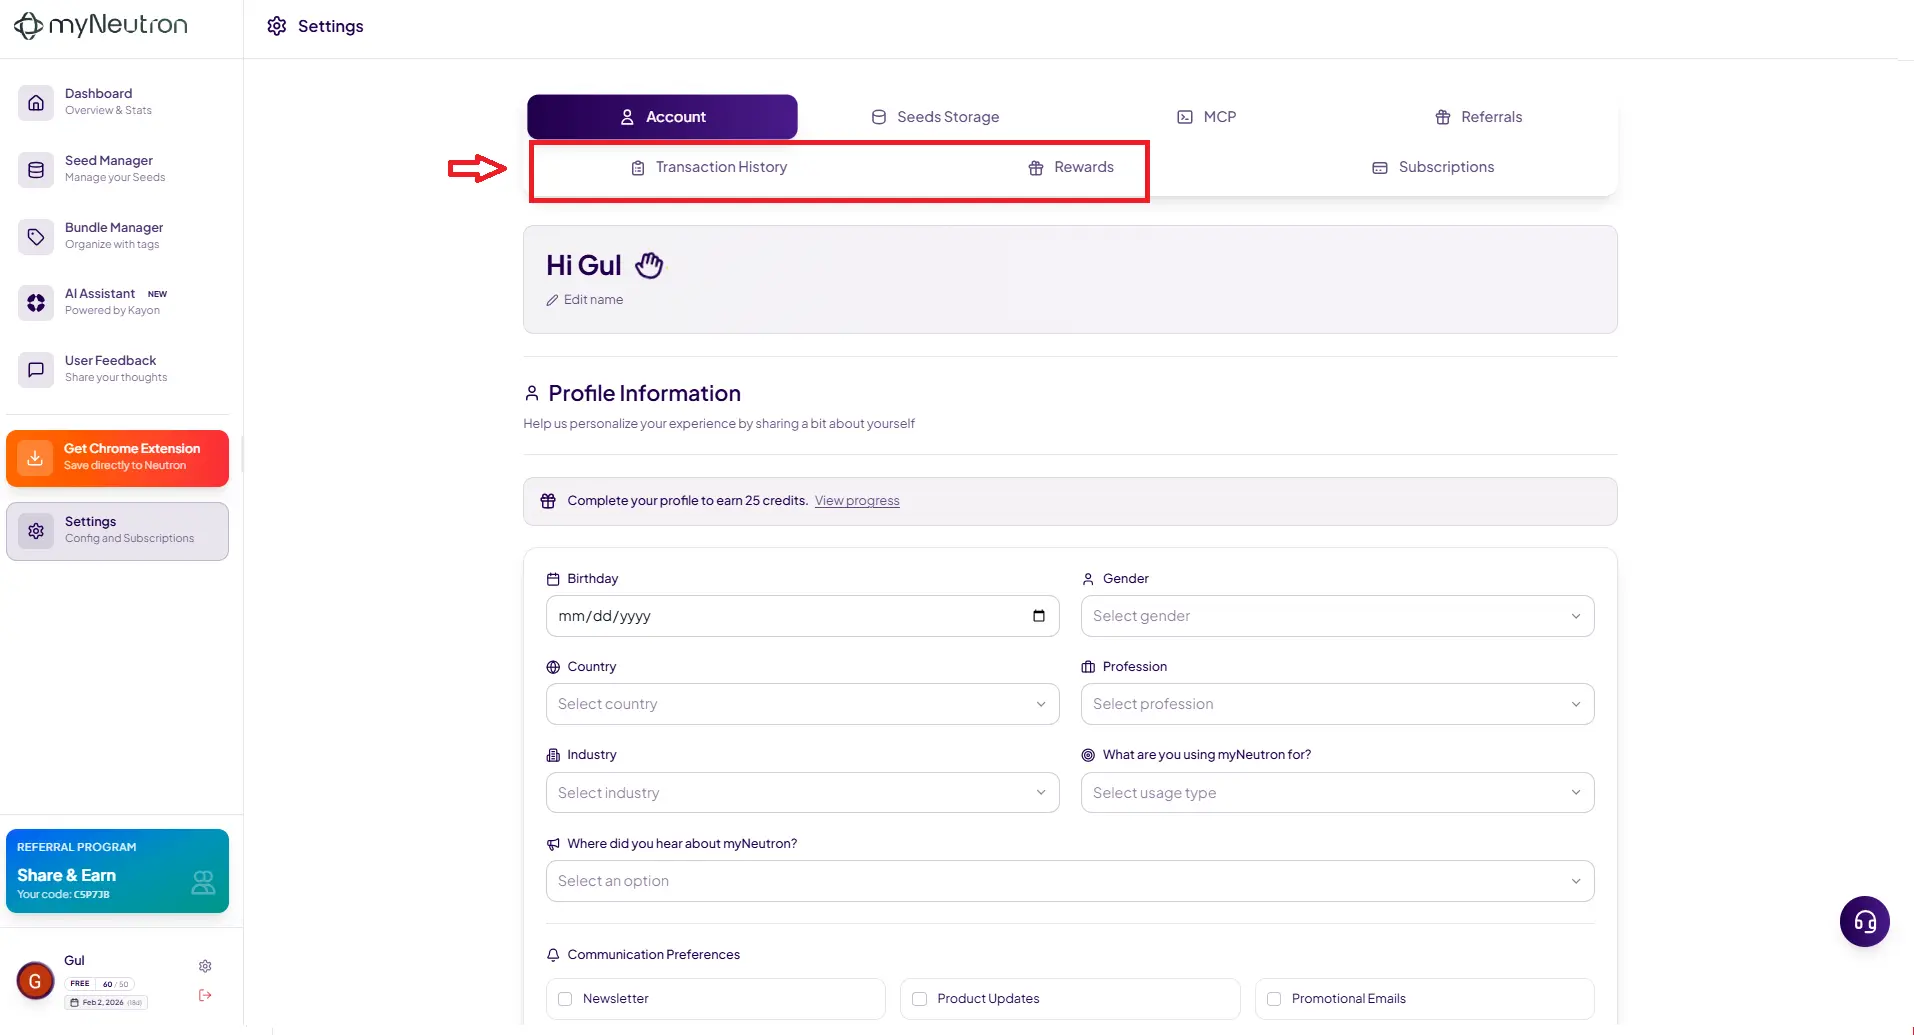Open the Select profession dropdown

point(1337,704)
